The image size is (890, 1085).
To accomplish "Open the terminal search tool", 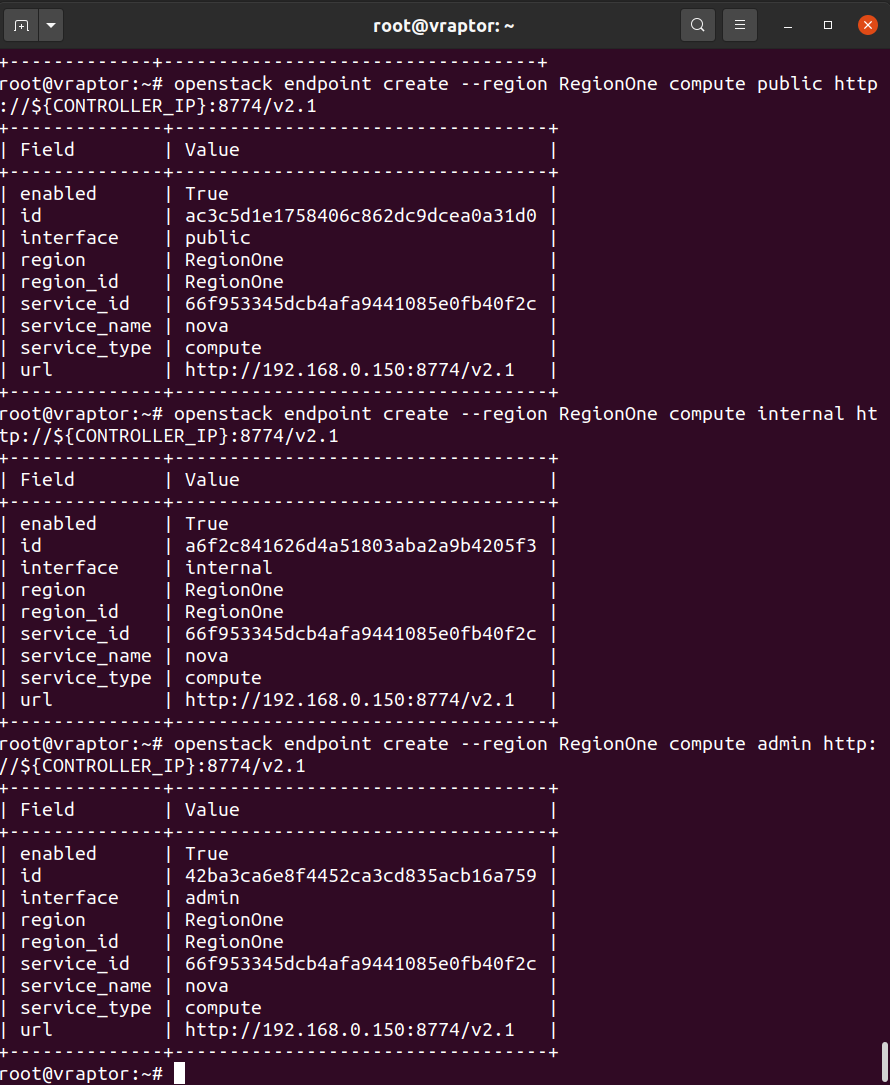I will [698, 26].
